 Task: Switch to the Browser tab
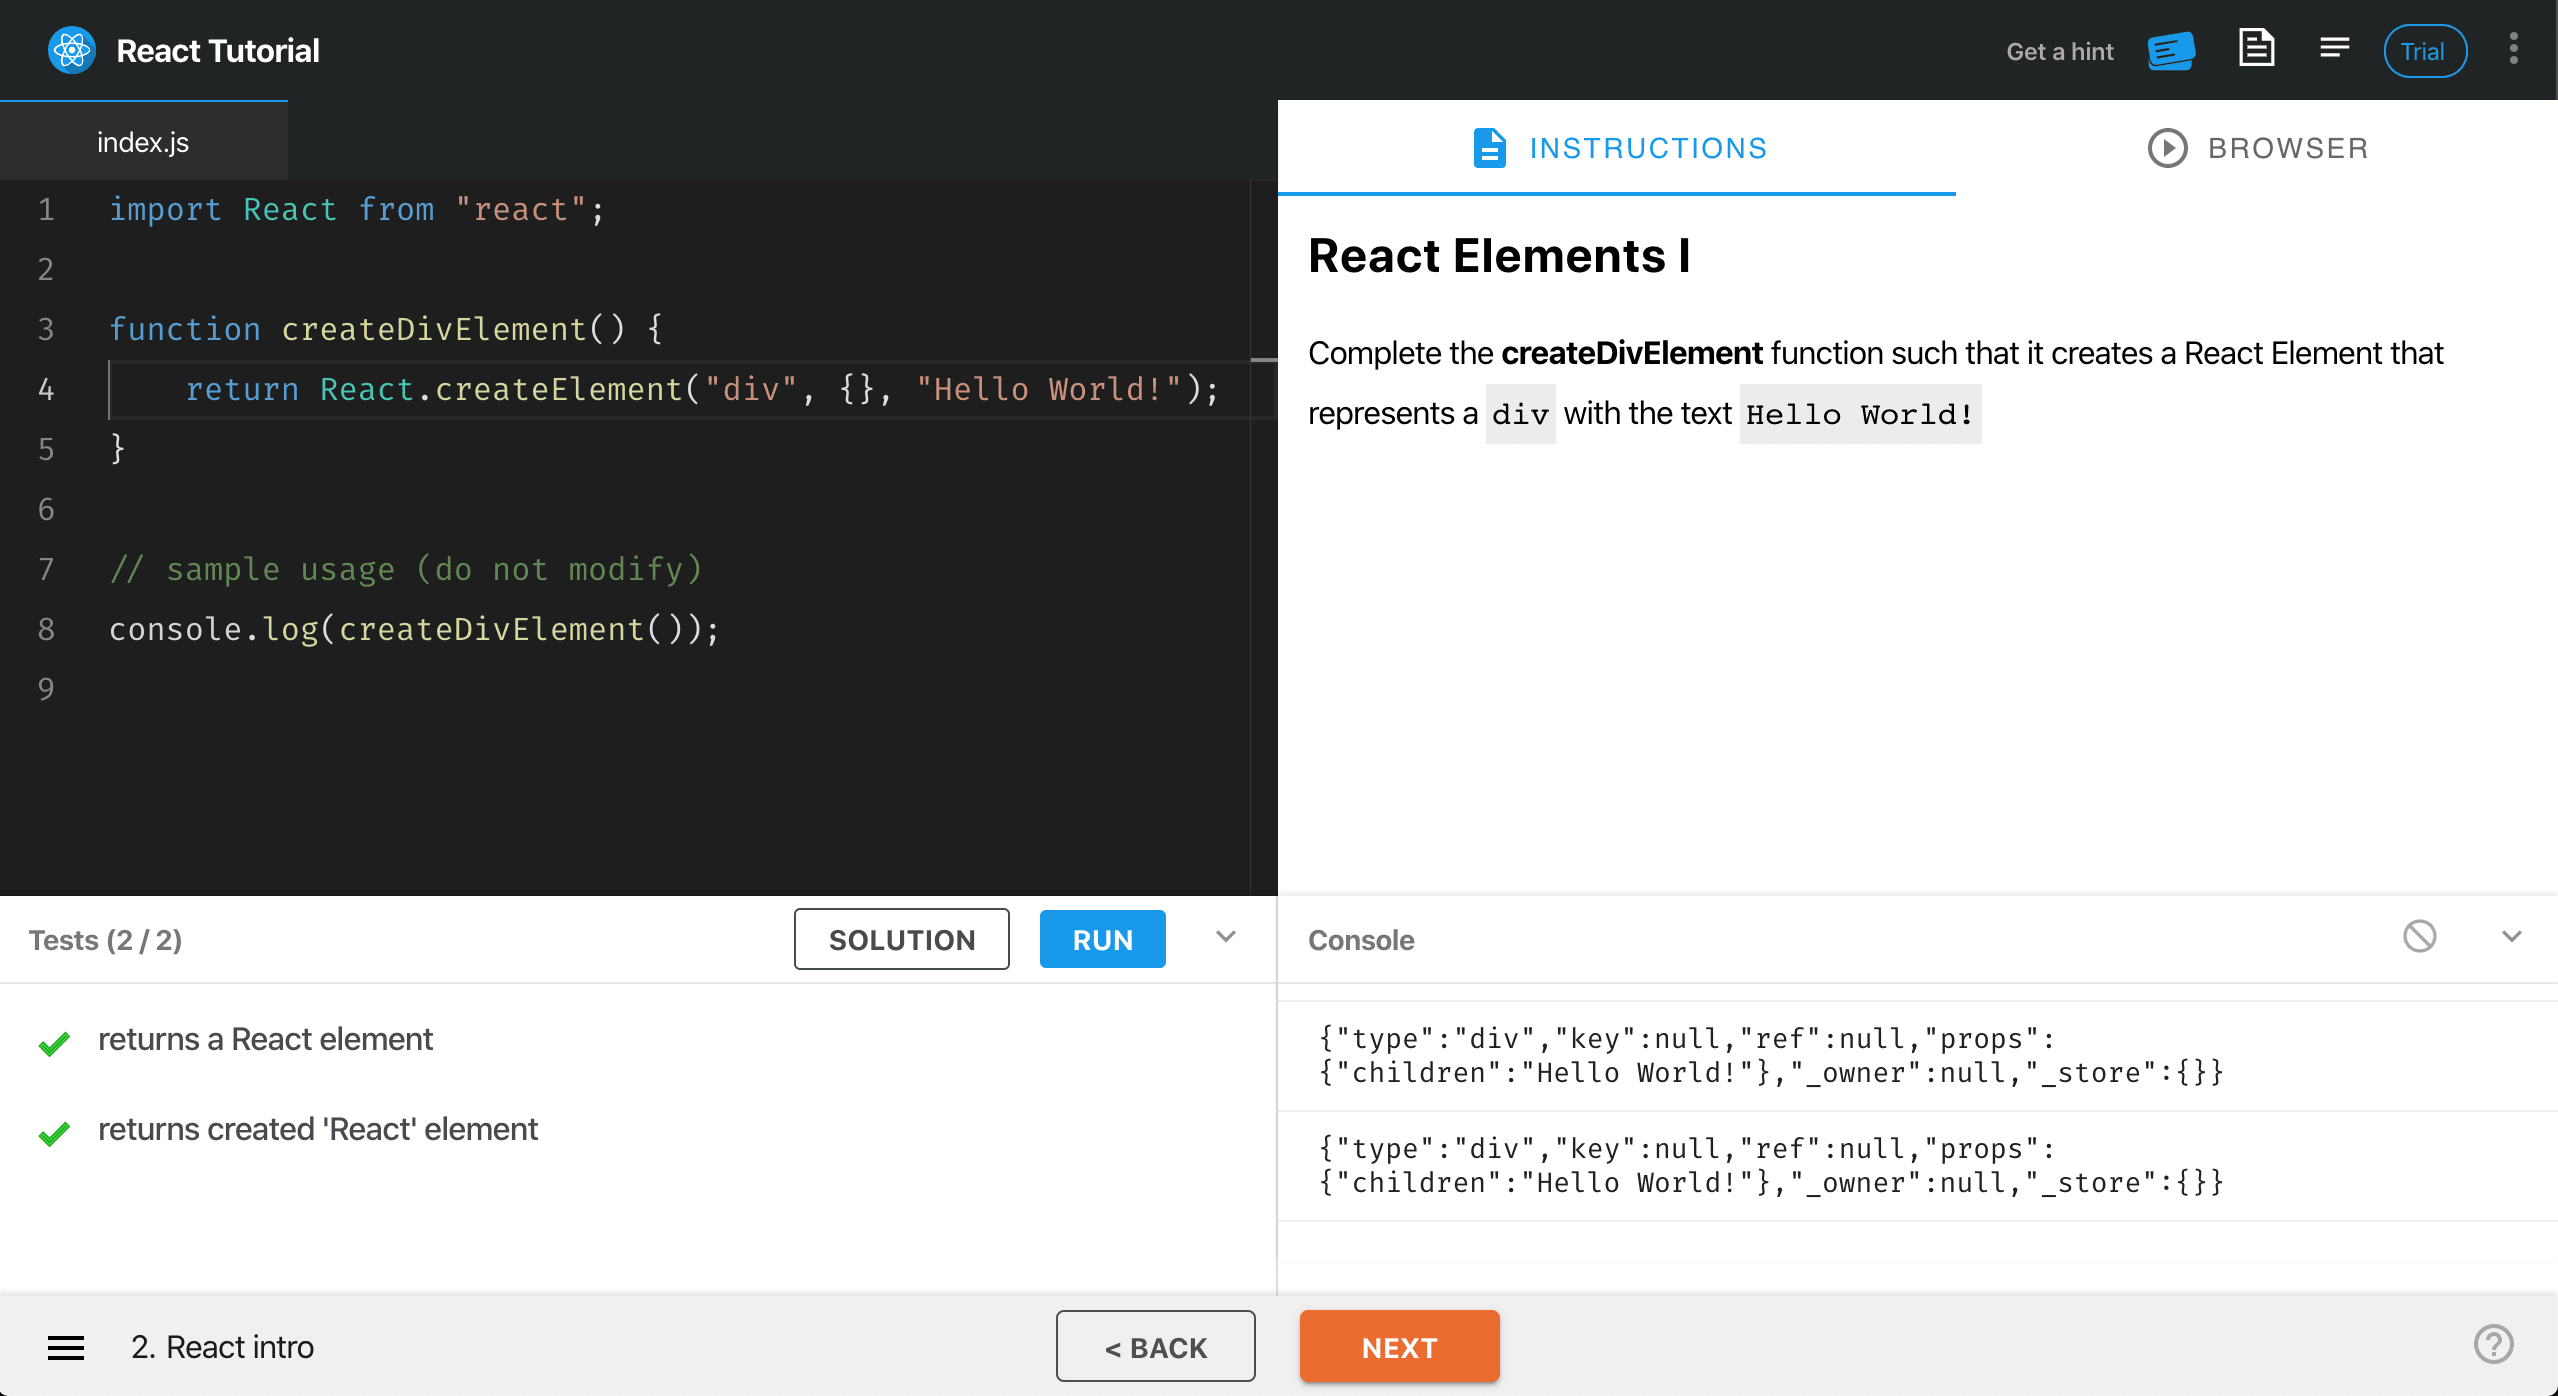coord(2287,147)
